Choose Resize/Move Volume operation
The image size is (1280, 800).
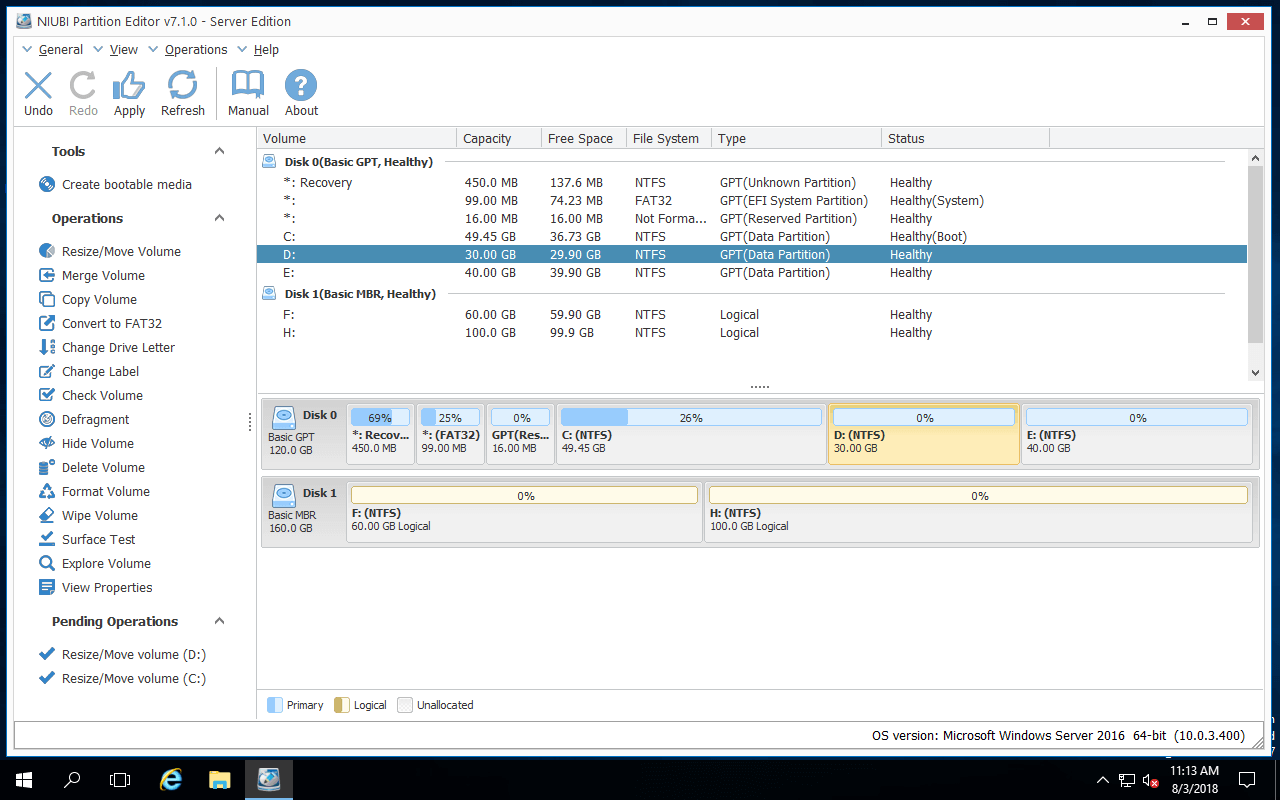(110, 251)
